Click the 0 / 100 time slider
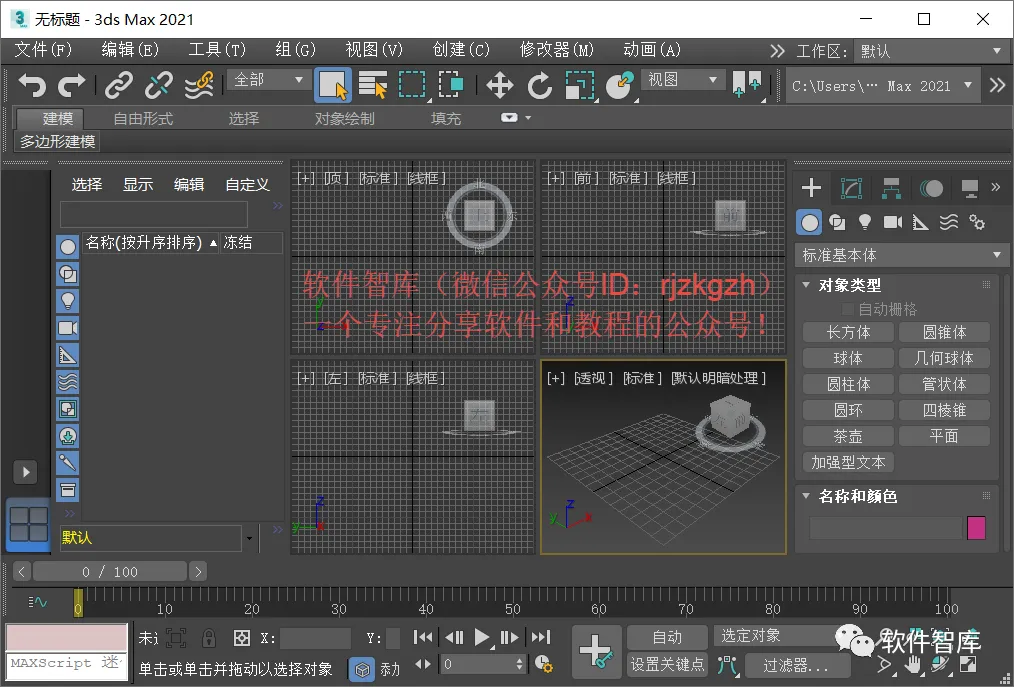The height and width of the screenshot is (687, 1014). (110, 572)
